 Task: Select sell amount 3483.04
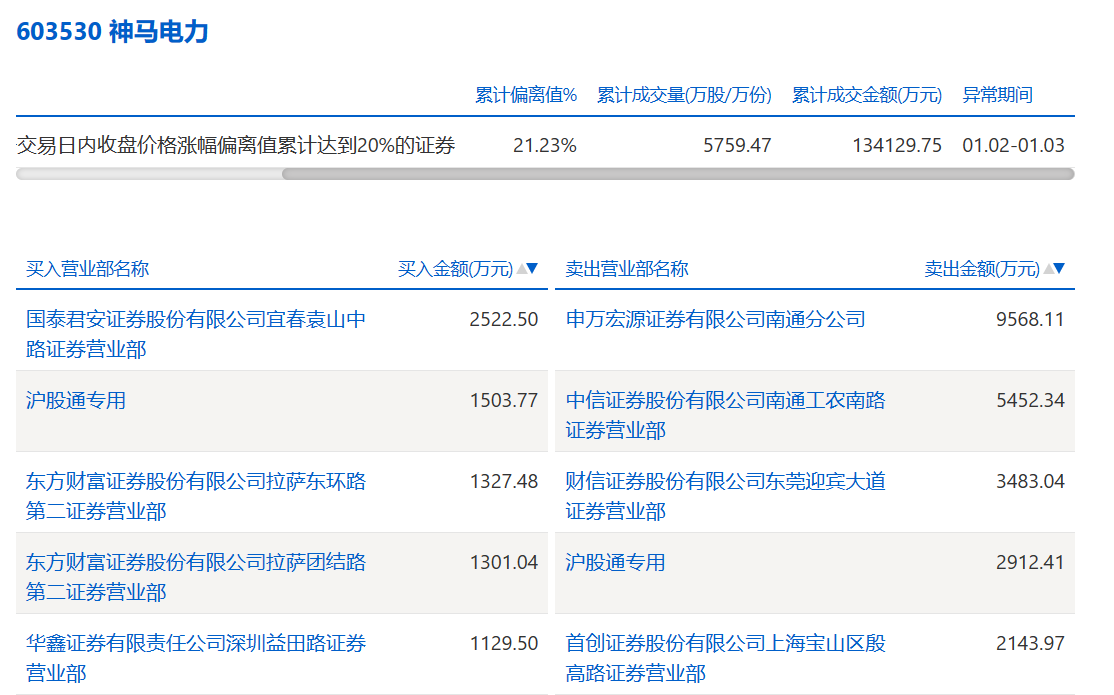click(x=1030, y=481)
